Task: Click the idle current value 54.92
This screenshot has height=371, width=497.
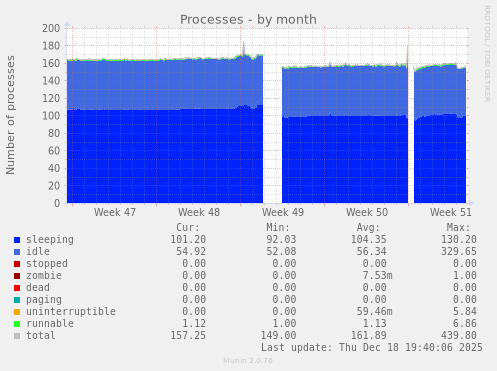Action: tap(191, 252)
